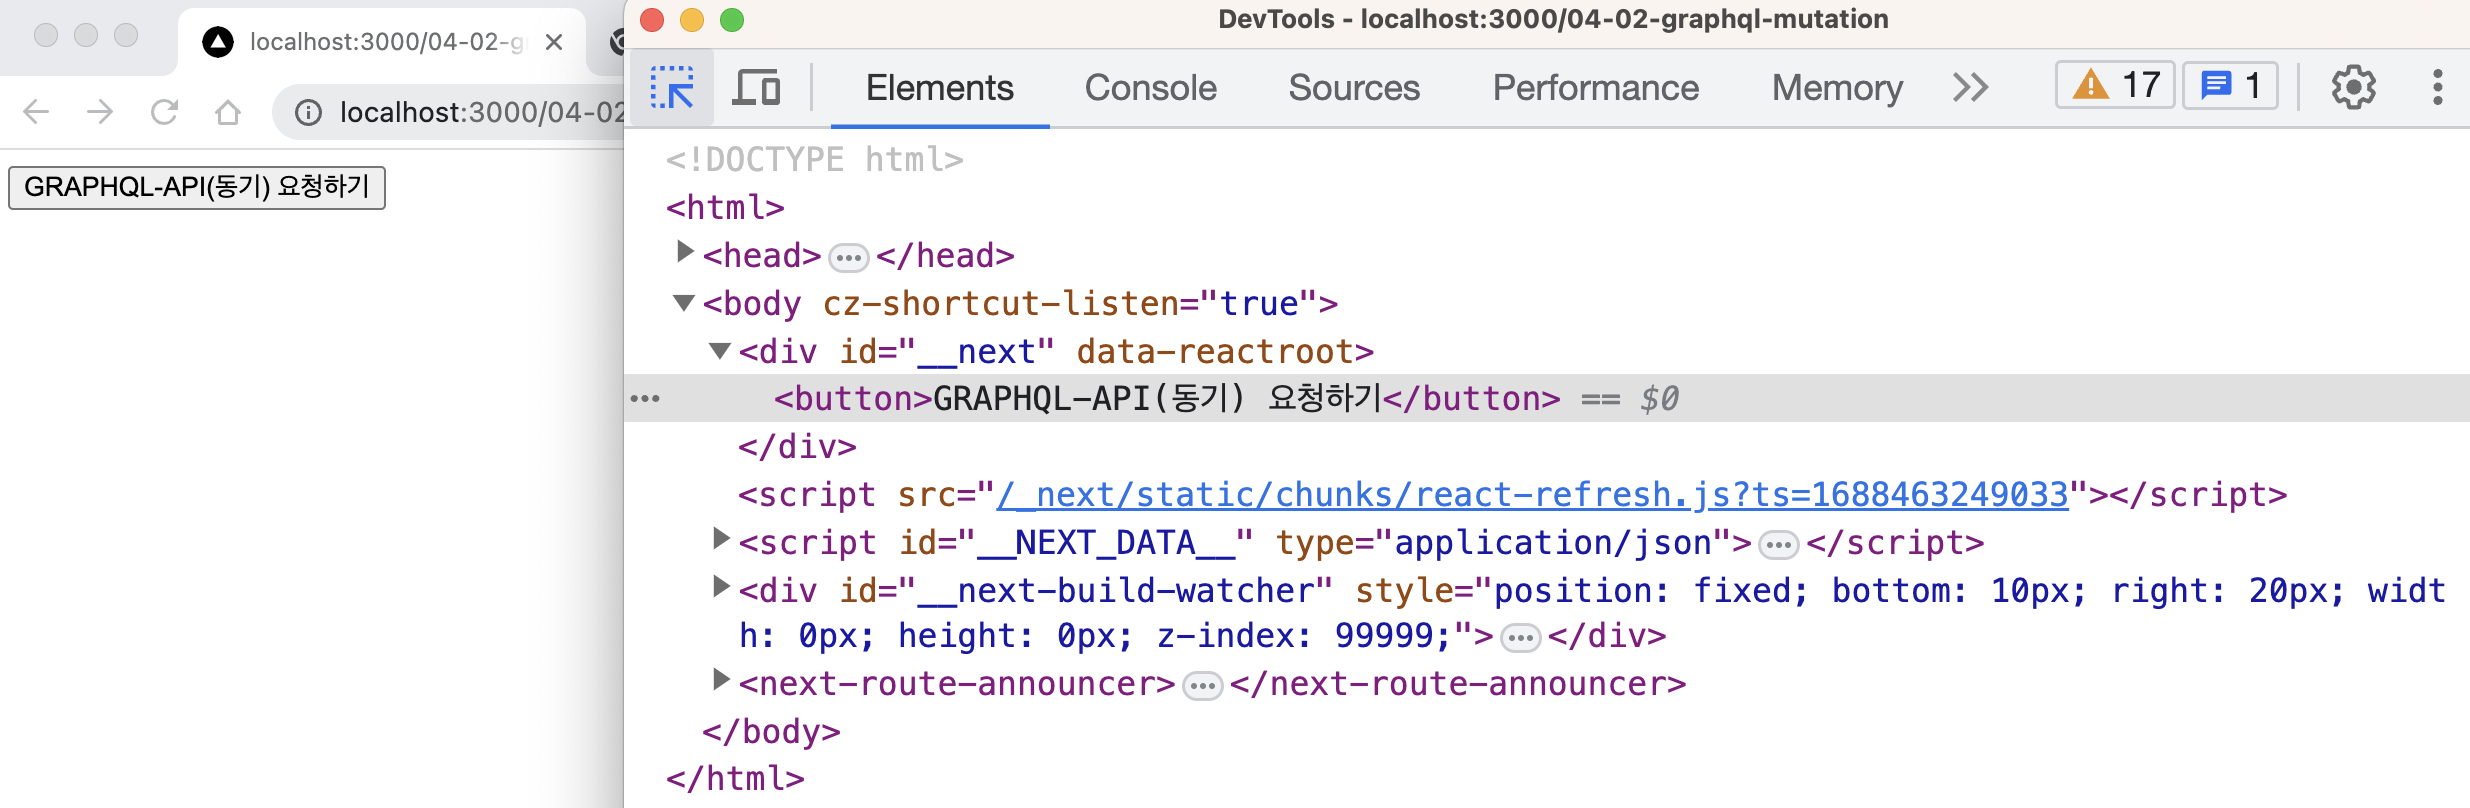Expand the __next-build-watcher div node

click(x=720, y=587)
